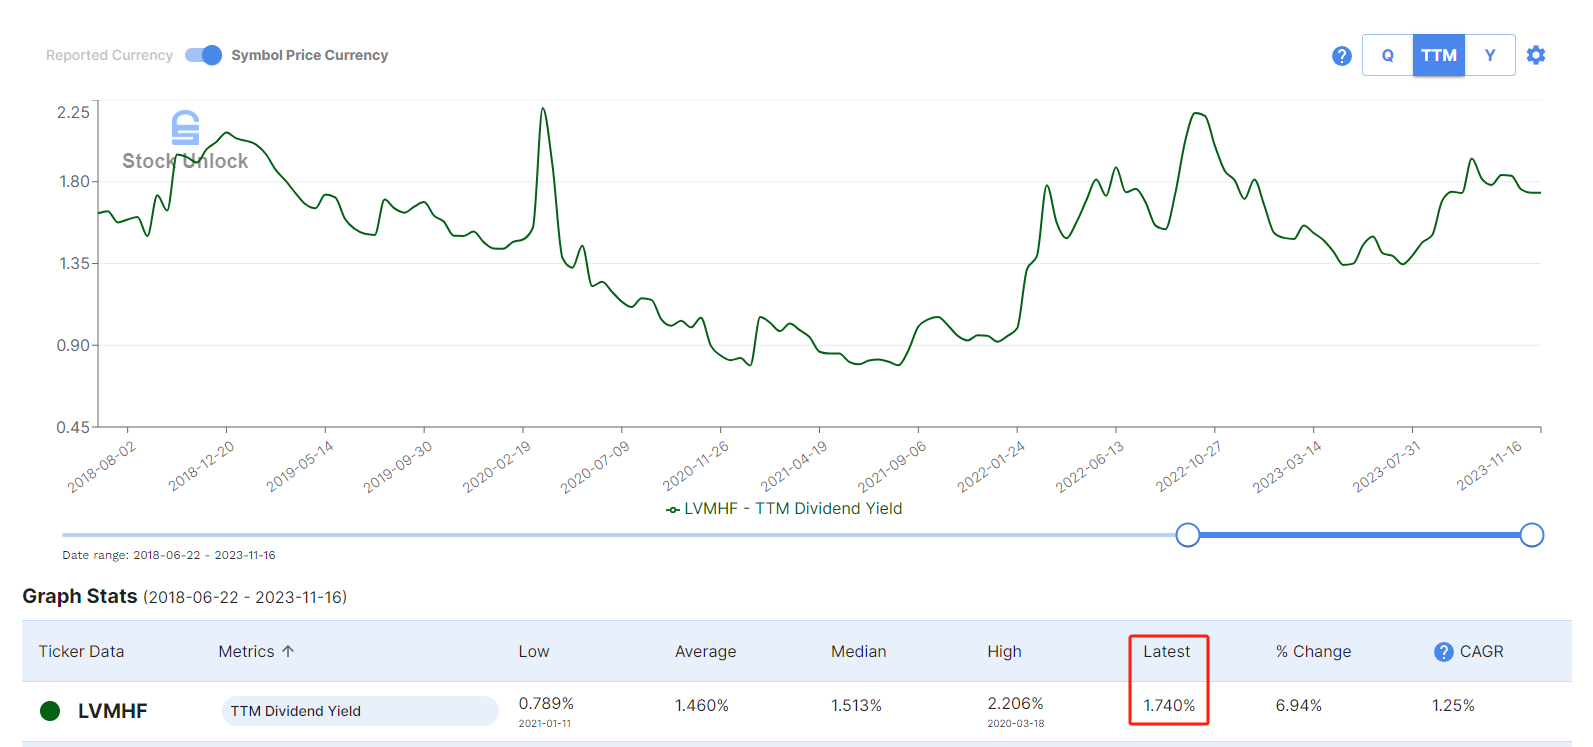Viewport: 1593px width, 747px height.
Task: Click the Median column header
Action: pyautogui.click(x=858, y=652)
